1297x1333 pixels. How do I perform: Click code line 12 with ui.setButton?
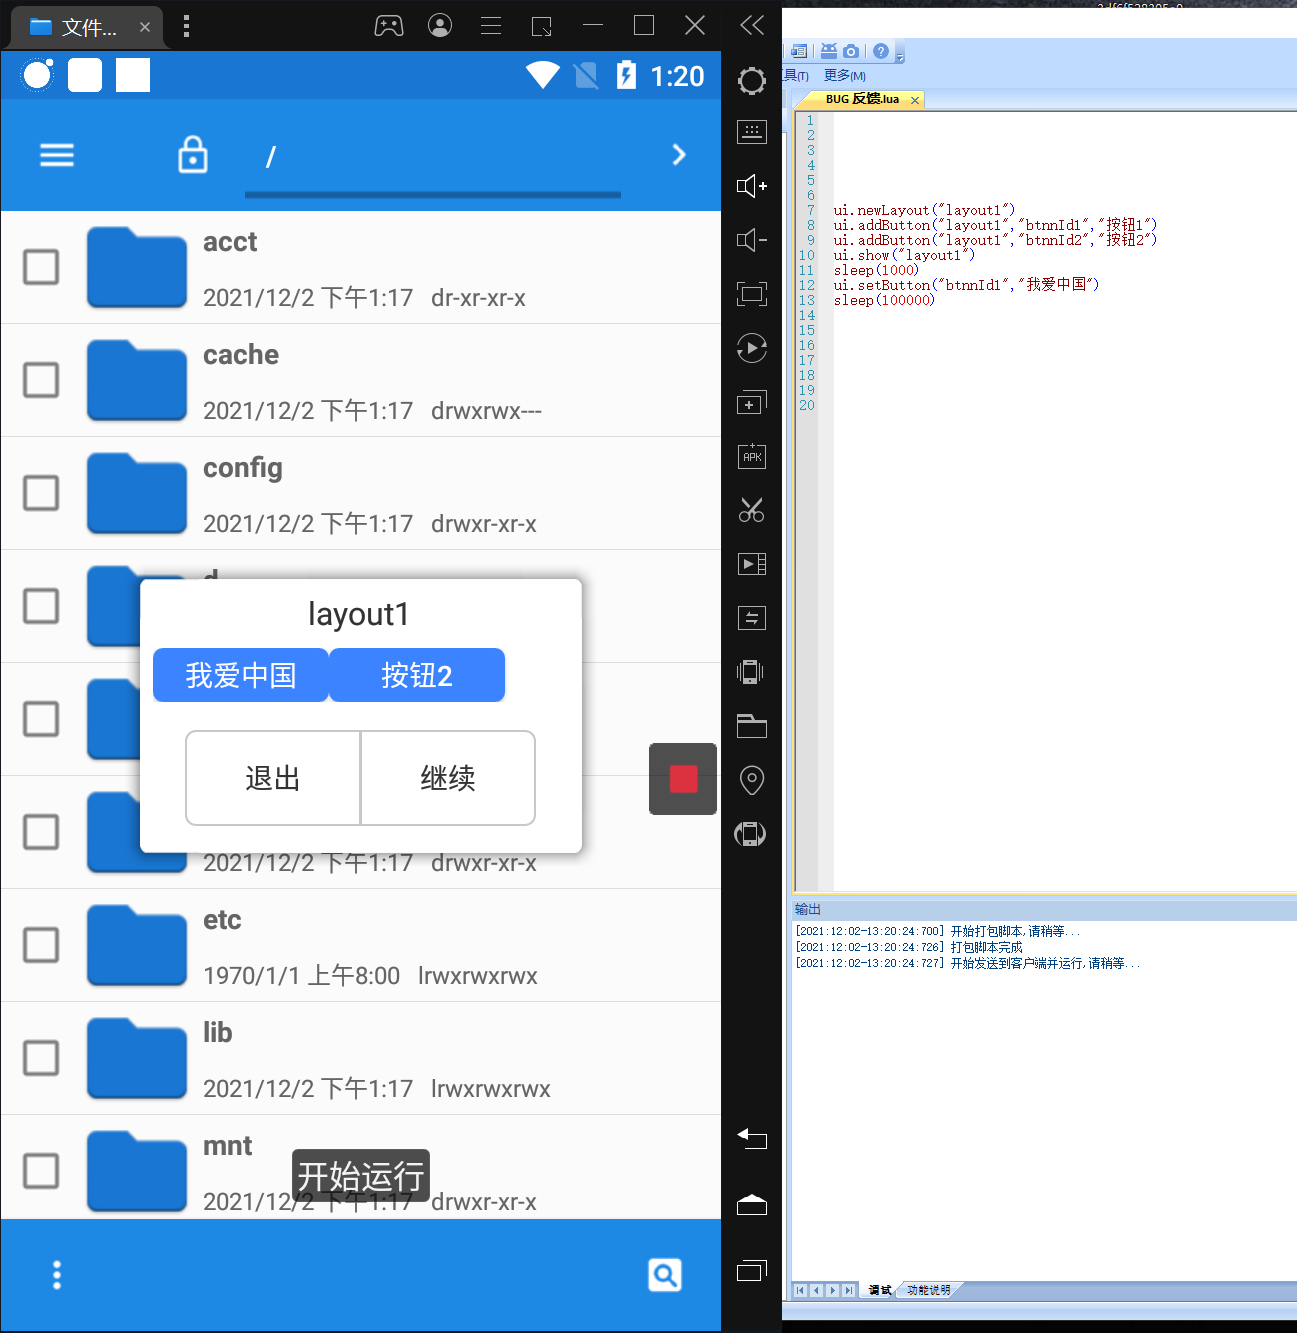(966, 285)
